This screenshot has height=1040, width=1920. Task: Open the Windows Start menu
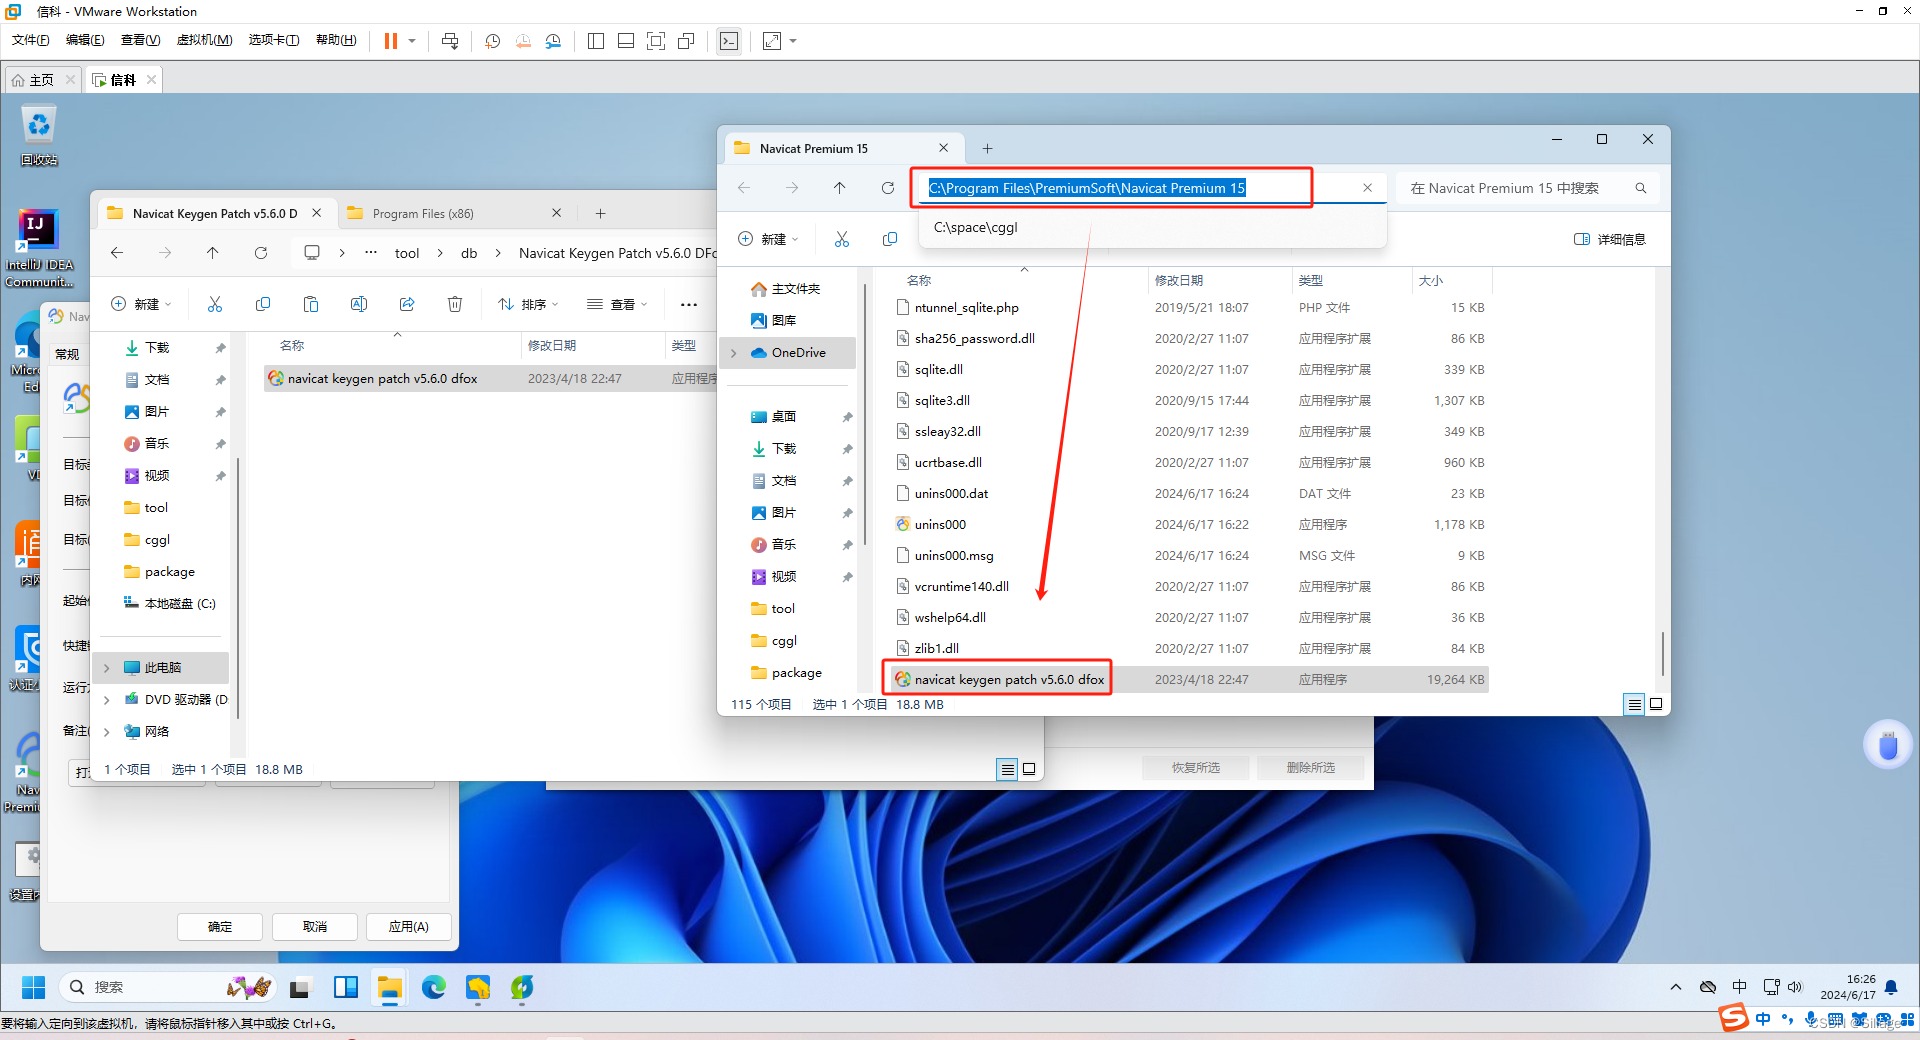click(x=33, y=987)
